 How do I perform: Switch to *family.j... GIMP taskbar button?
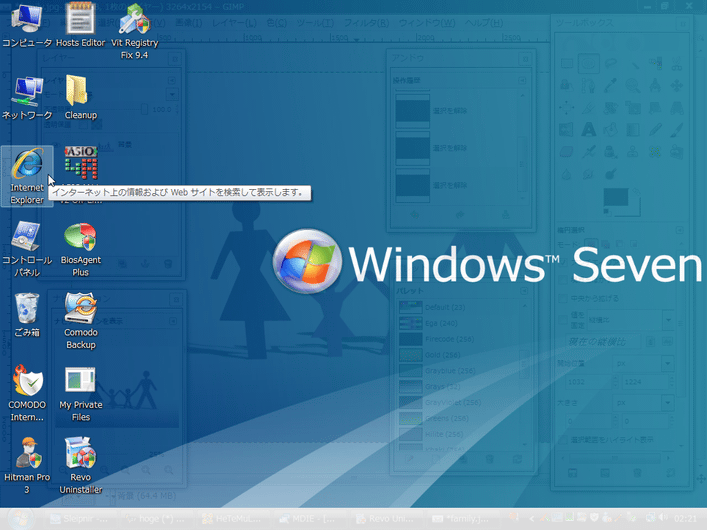(462, 519)
